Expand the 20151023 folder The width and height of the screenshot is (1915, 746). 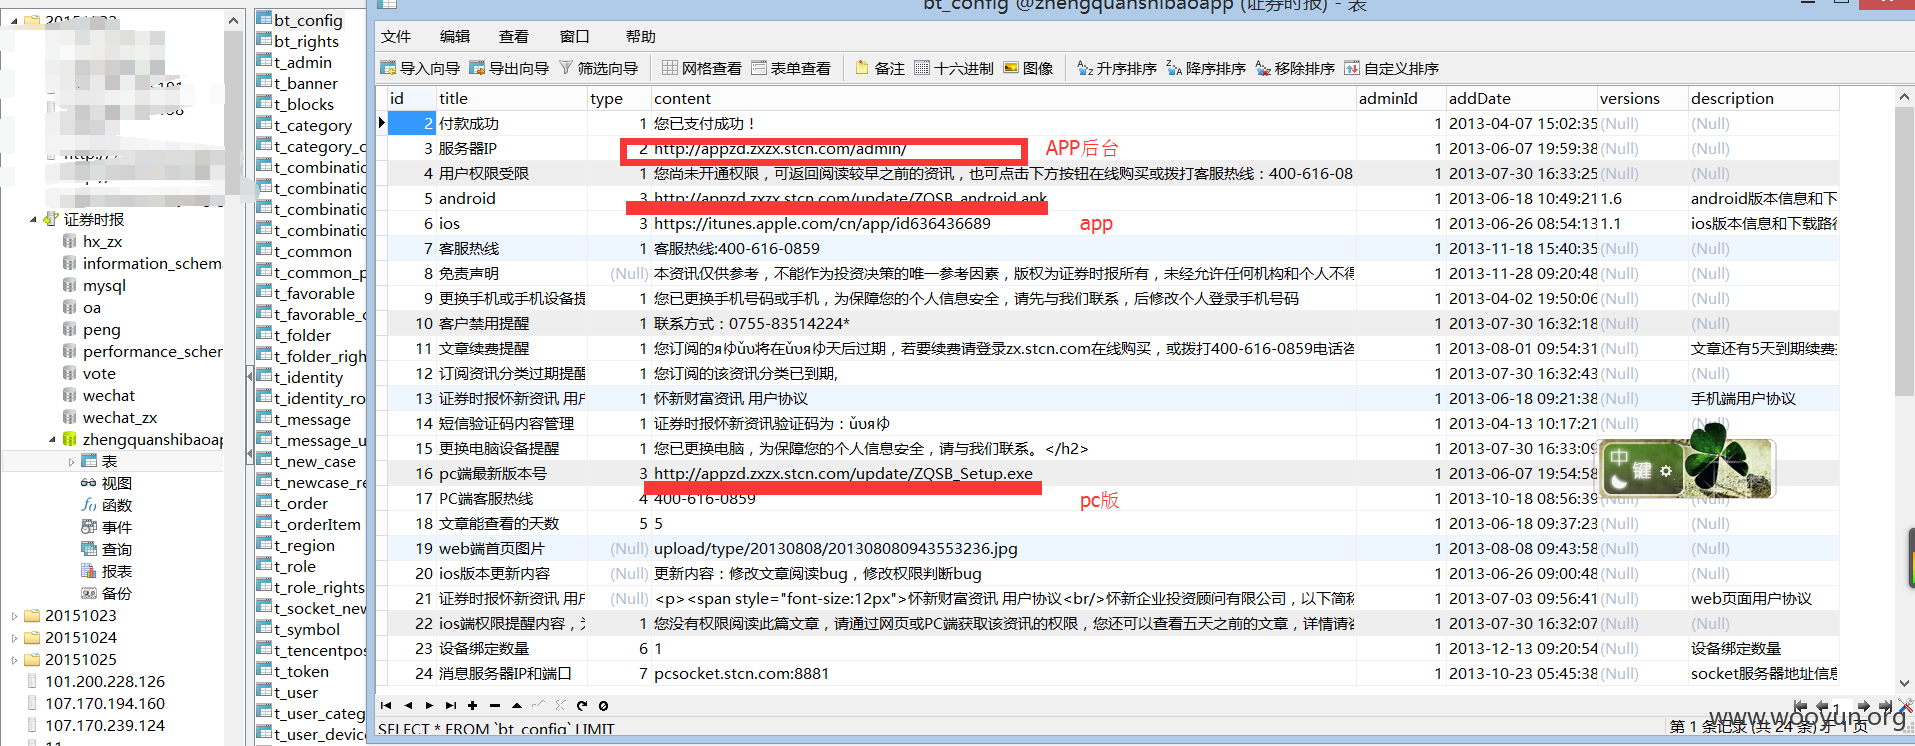pos(14,616)
